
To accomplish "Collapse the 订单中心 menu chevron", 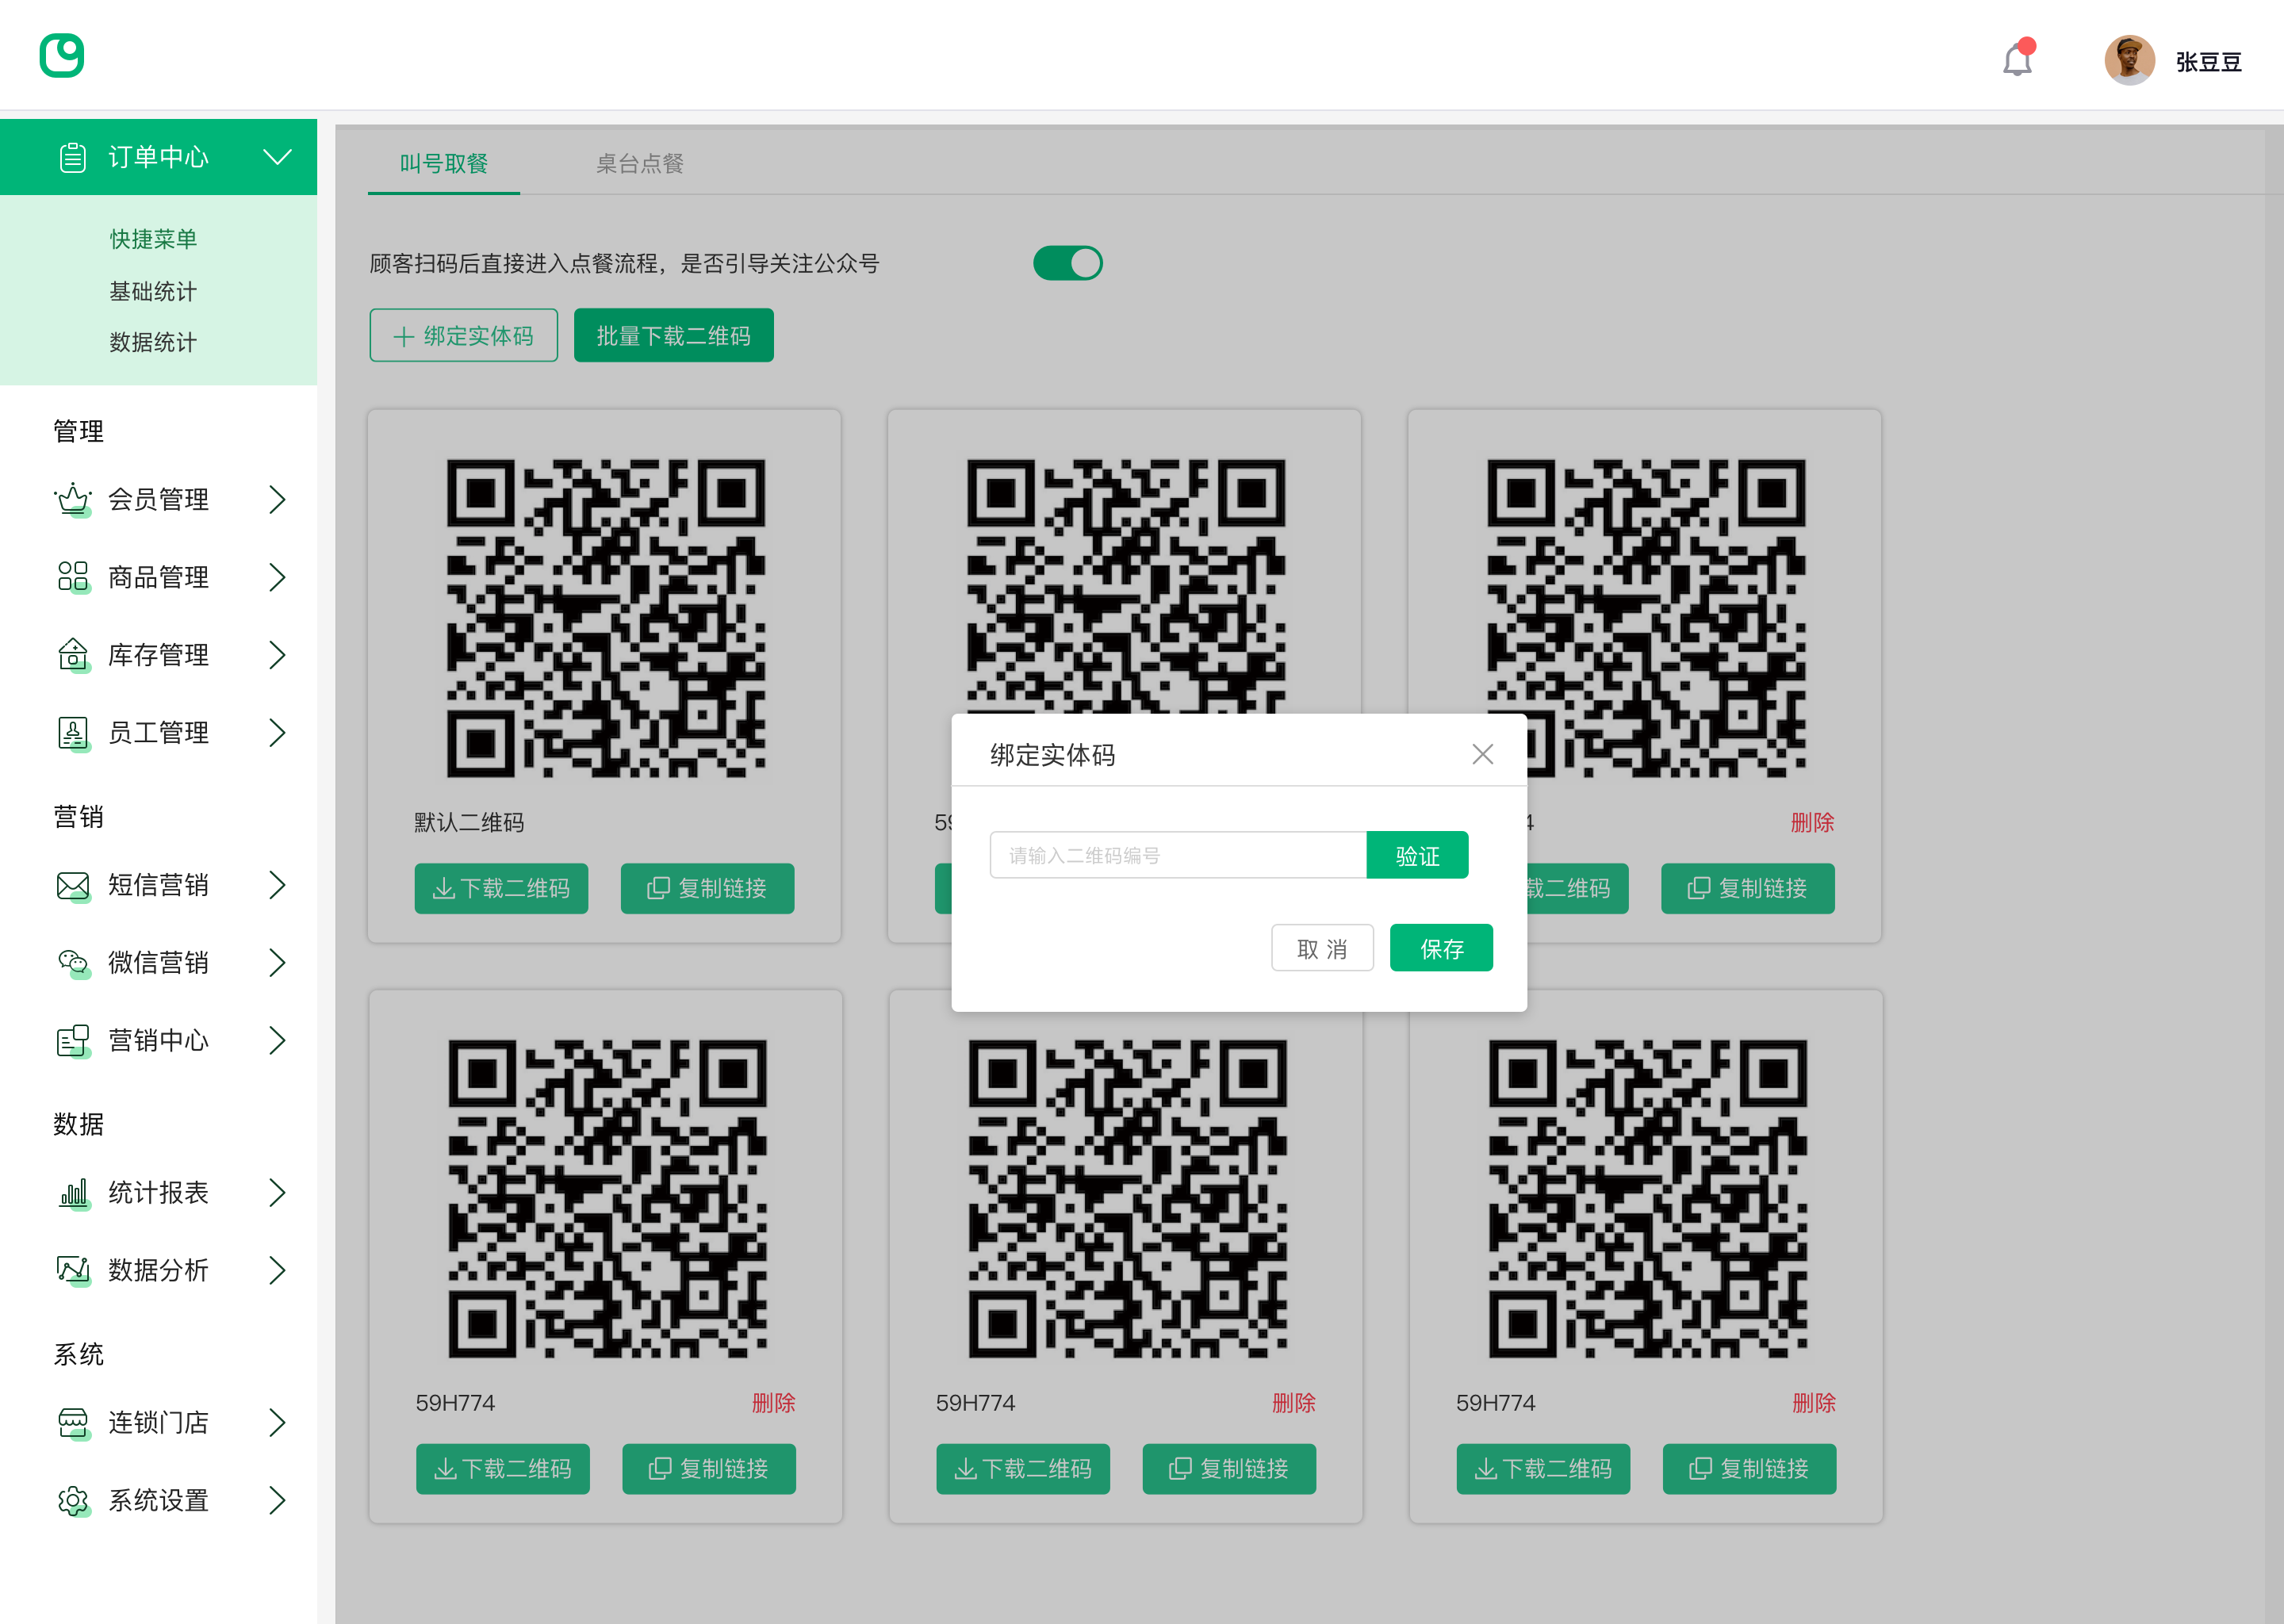I will tap(277, 157).
